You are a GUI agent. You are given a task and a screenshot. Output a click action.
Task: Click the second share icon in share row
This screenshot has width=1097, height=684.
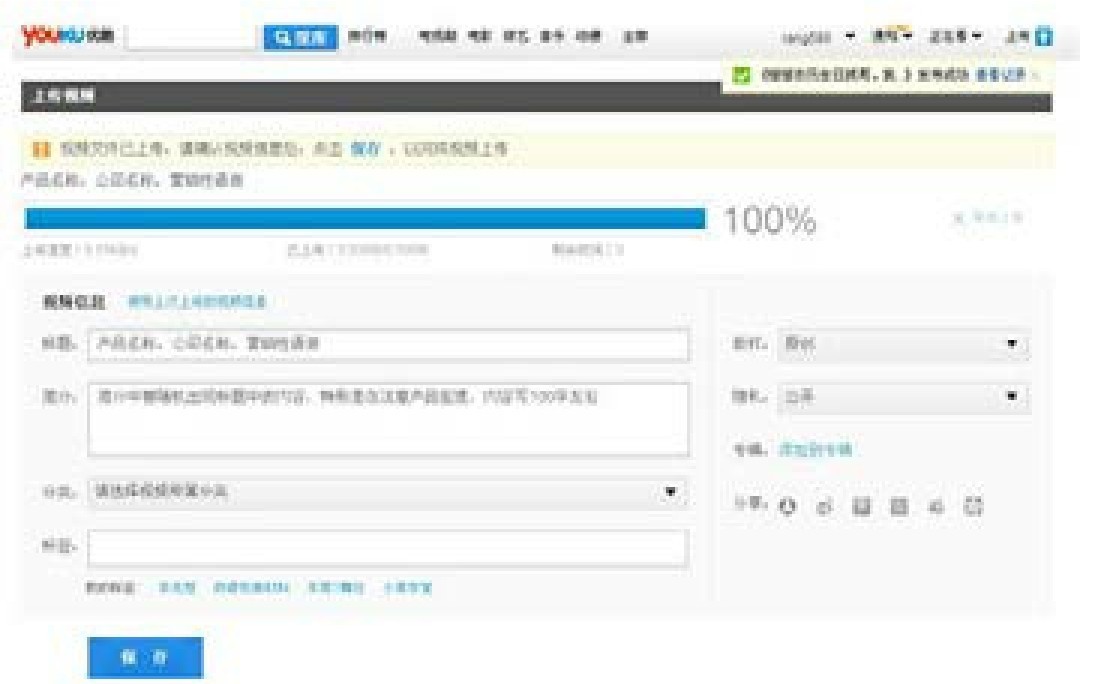824,507
